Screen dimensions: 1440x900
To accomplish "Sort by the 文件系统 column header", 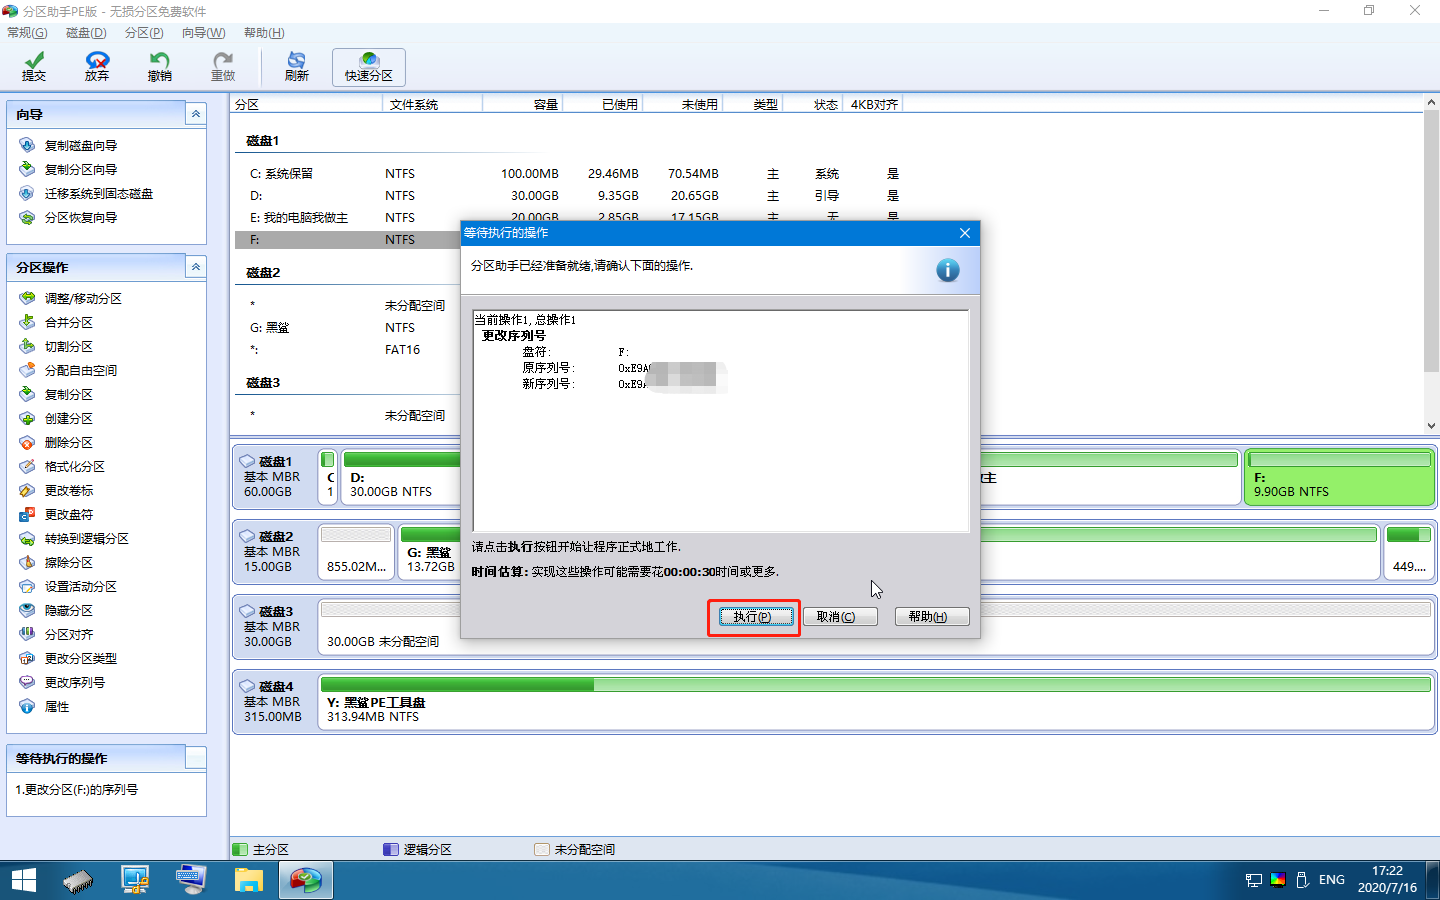I will coord(434,104).
